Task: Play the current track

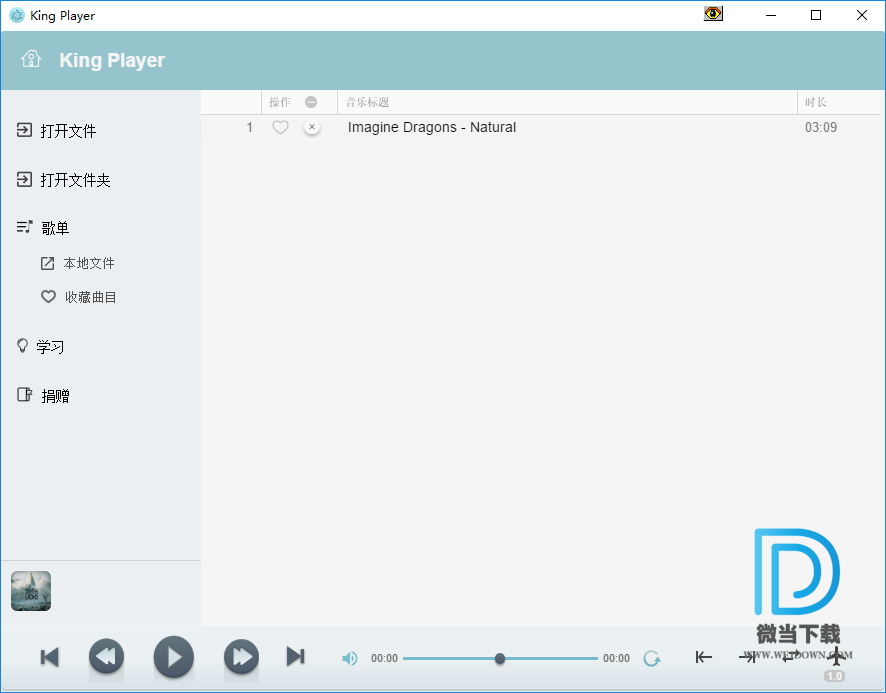Action: coord(173,657)
